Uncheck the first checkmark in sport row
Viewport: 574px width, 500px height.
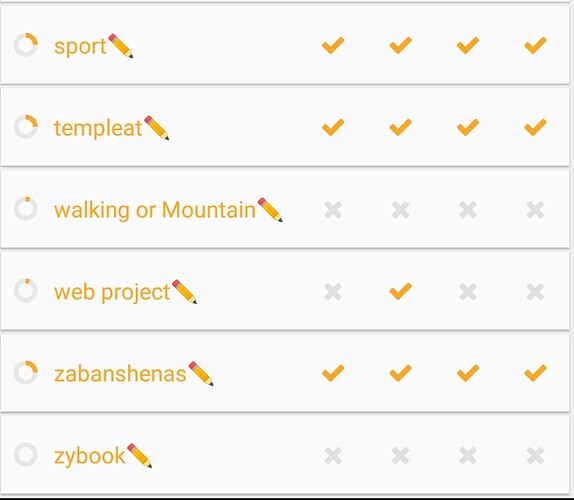333,45
